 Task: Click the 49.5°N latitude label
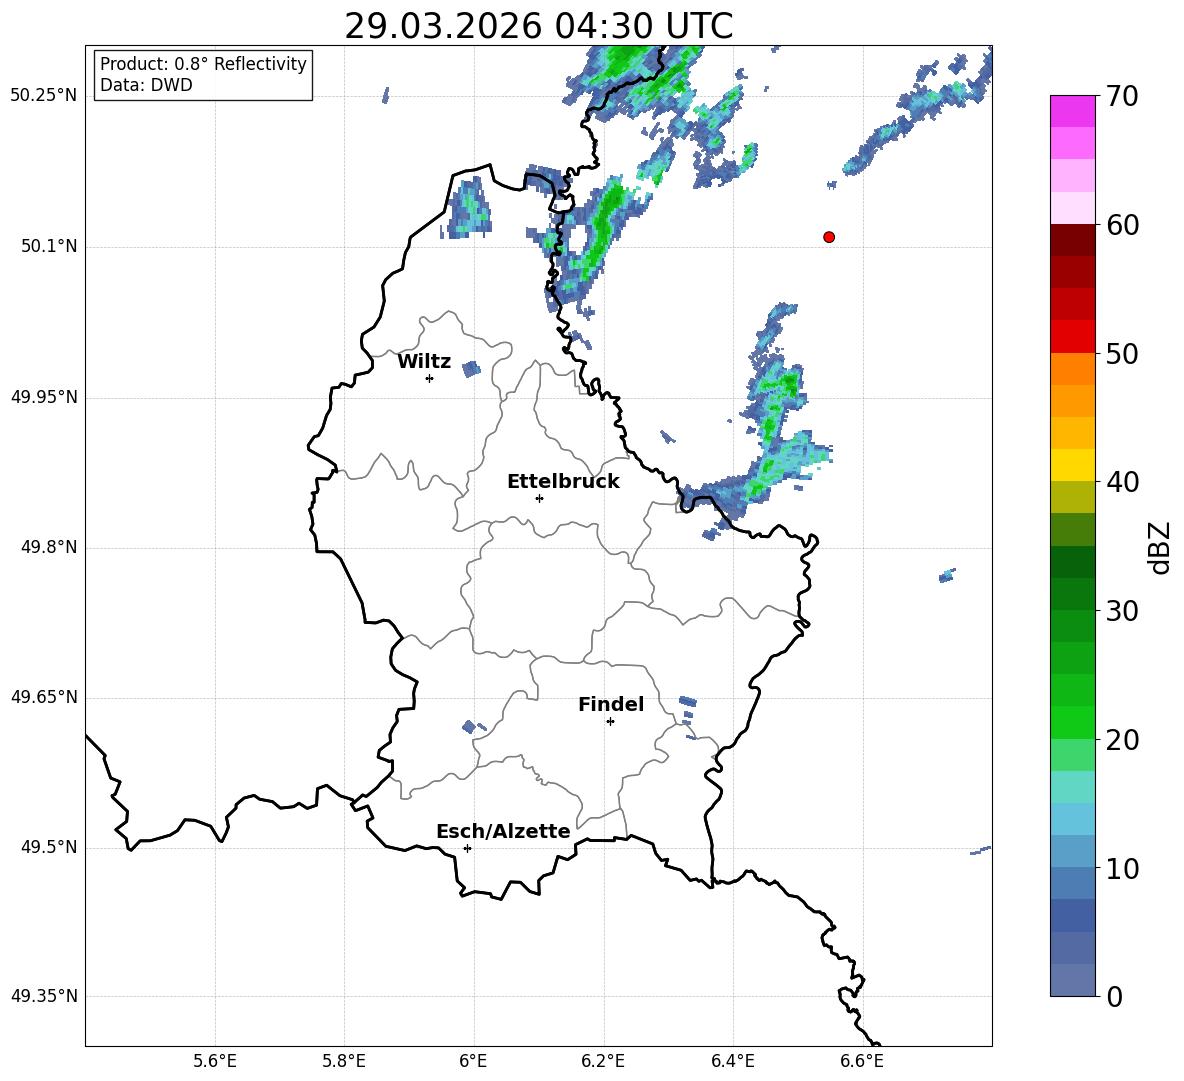coord(49,847)
